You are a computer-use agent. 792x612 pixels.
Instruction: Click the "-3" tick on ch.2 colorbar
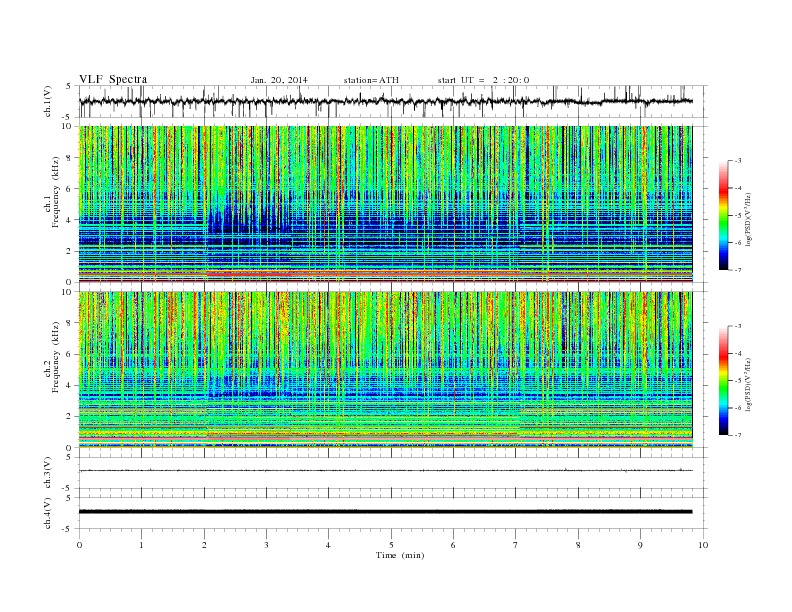(738, 326)
